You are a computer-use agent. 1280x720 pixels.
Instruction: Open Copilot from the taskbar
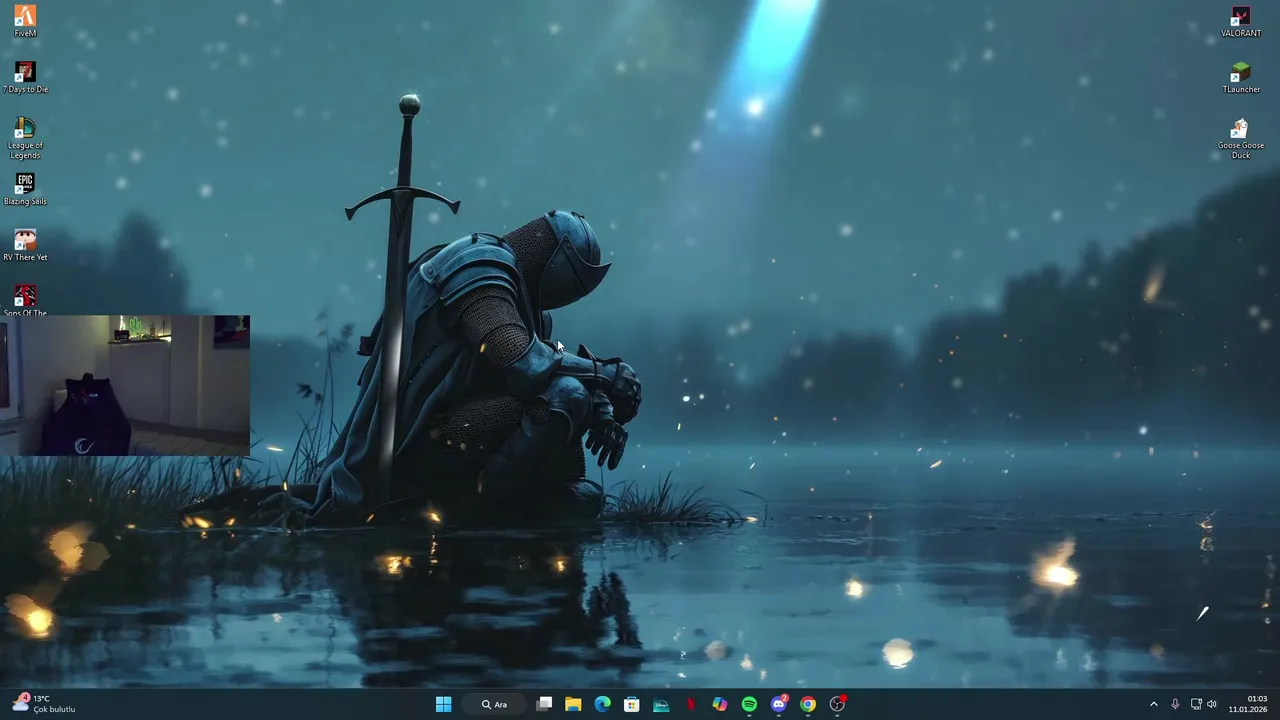(720, 704)
